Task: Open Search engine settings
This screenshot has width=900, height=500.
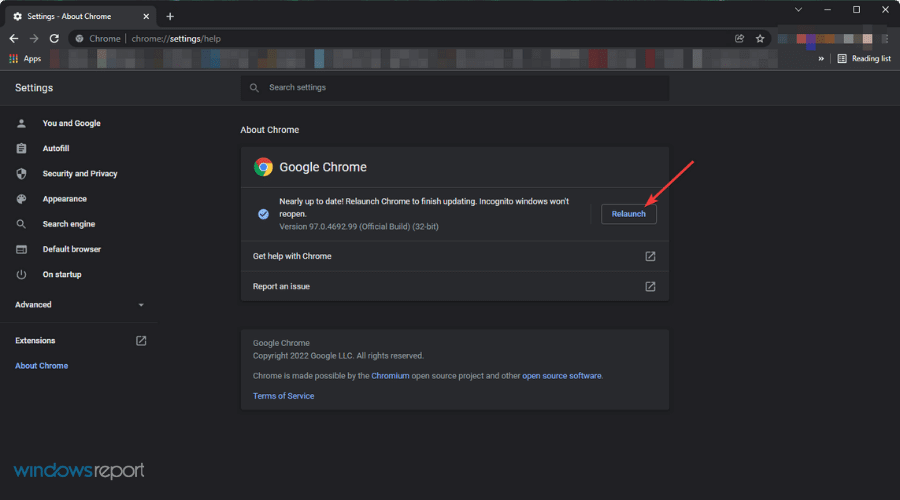Action: pos(69,224)
